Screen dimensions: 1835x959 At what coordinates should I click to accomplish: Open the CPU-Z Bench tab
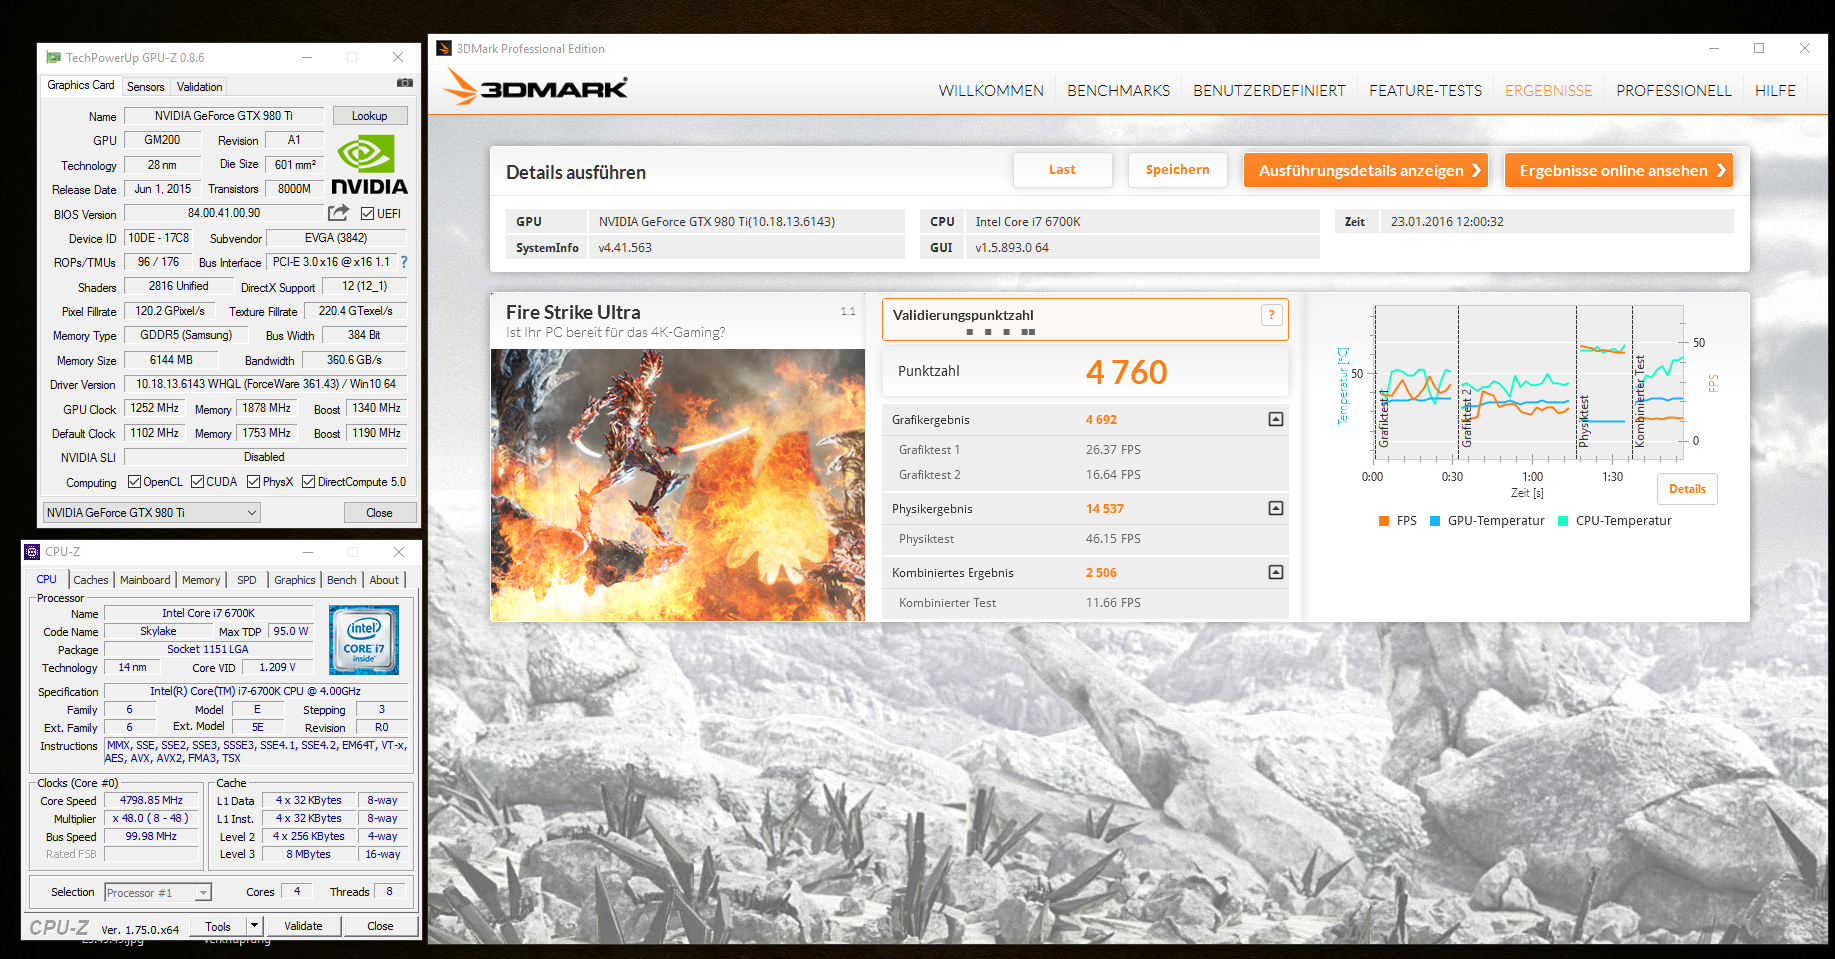(342, 580)
